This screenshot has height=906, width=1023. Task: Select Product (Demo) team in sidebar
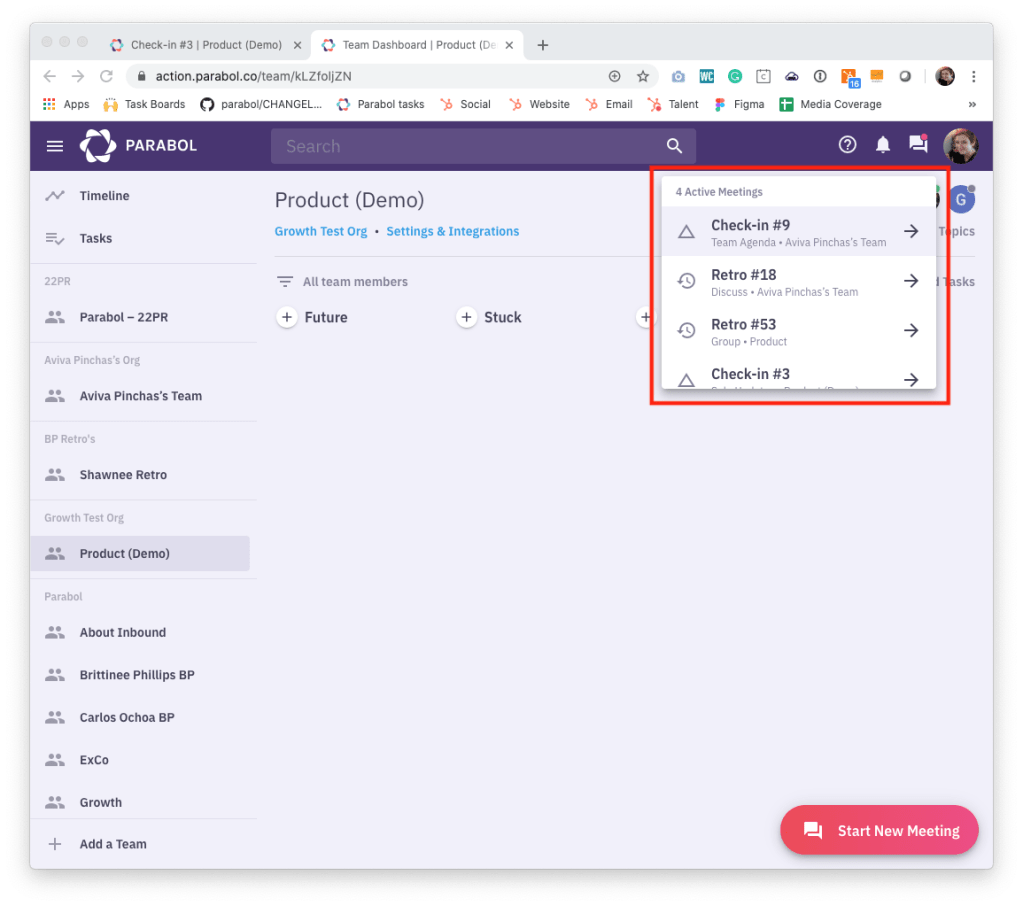[x=140, y=553]
